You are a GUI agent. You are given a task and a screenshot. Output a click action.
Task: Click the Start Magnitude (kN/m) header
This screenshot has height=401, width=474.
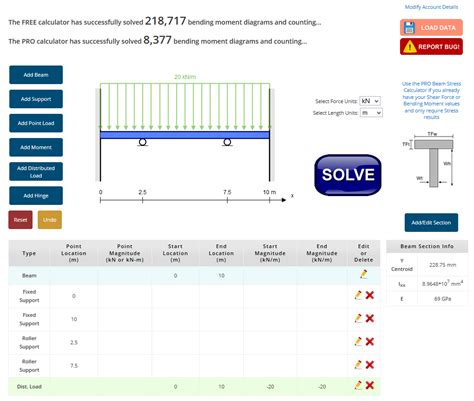271,254
